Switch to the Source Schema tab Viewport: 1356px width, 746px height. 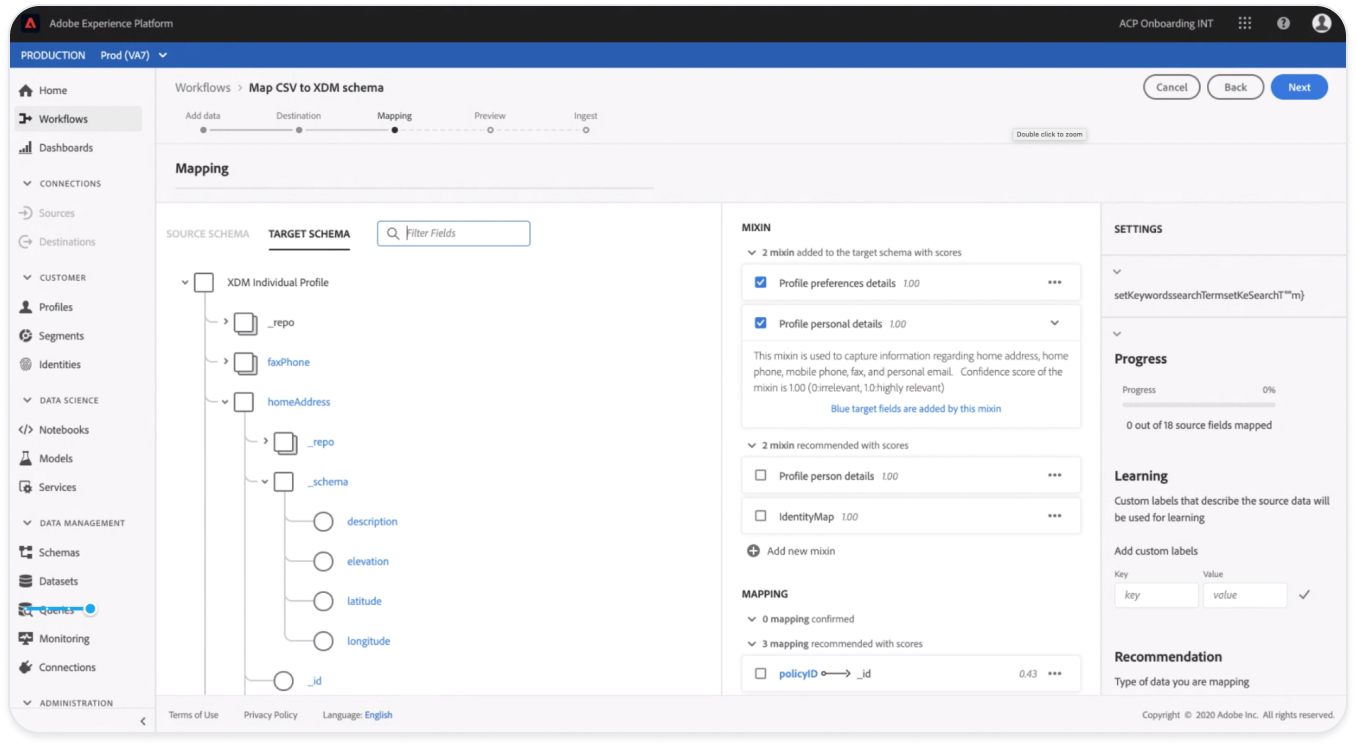pyautogui.click(x=207, y=234)
